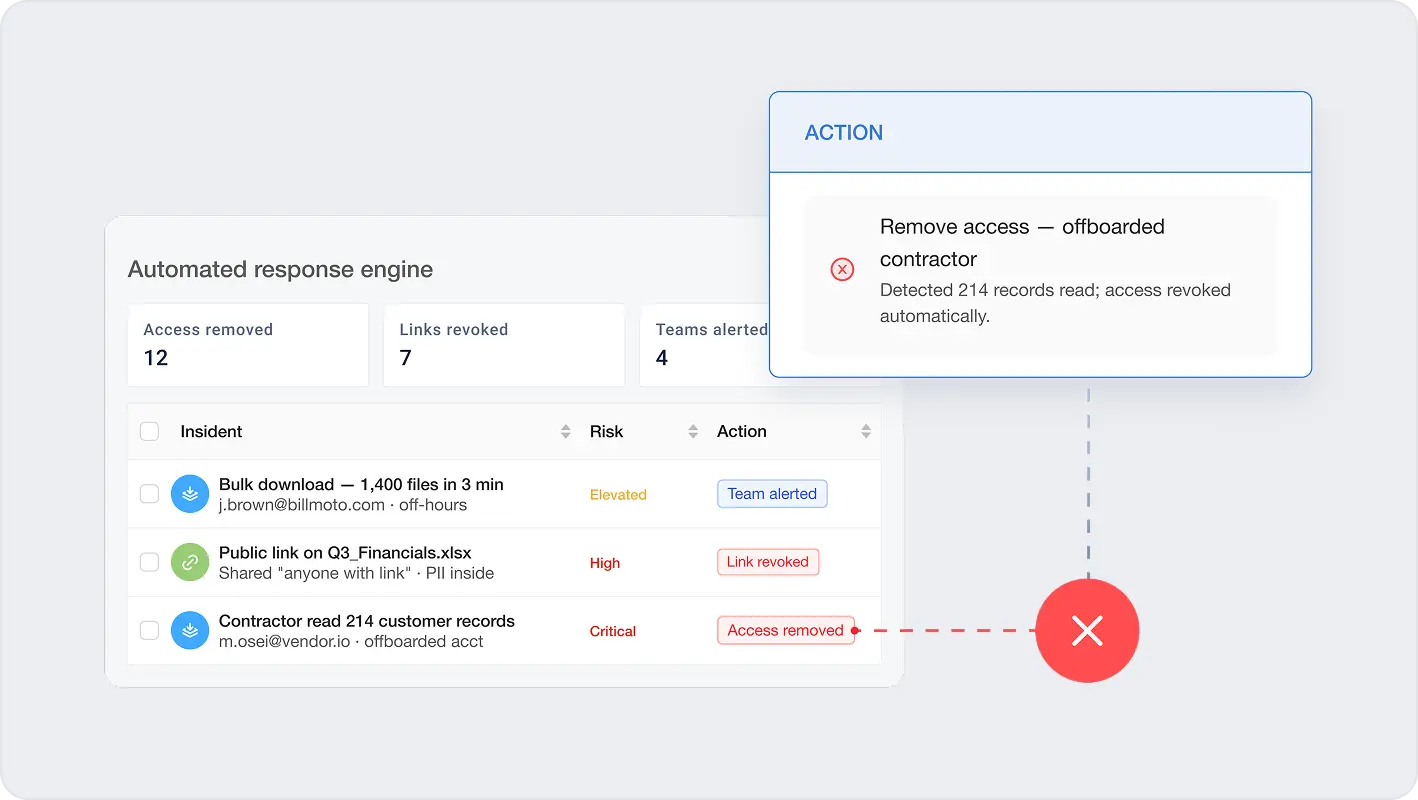Image resolution: width=1418 pixels, height=800 pixels.
Task: Click the 'Automated response engine' heading
Action: click(x=281, y=269)
